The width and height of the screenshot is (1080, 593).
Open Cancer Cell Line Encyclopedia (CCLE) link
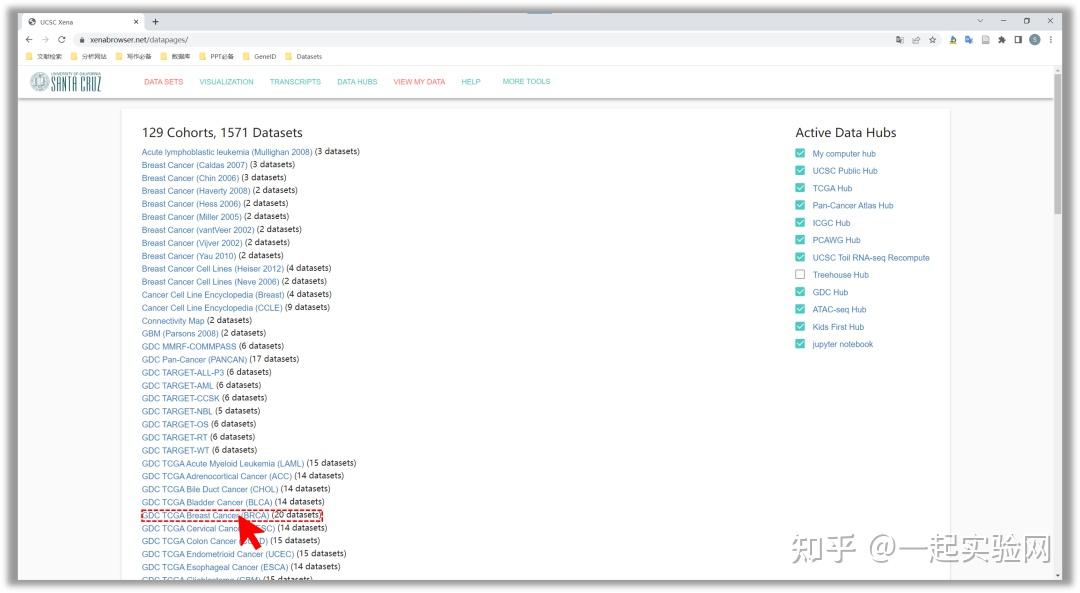[x=212, y=308]
